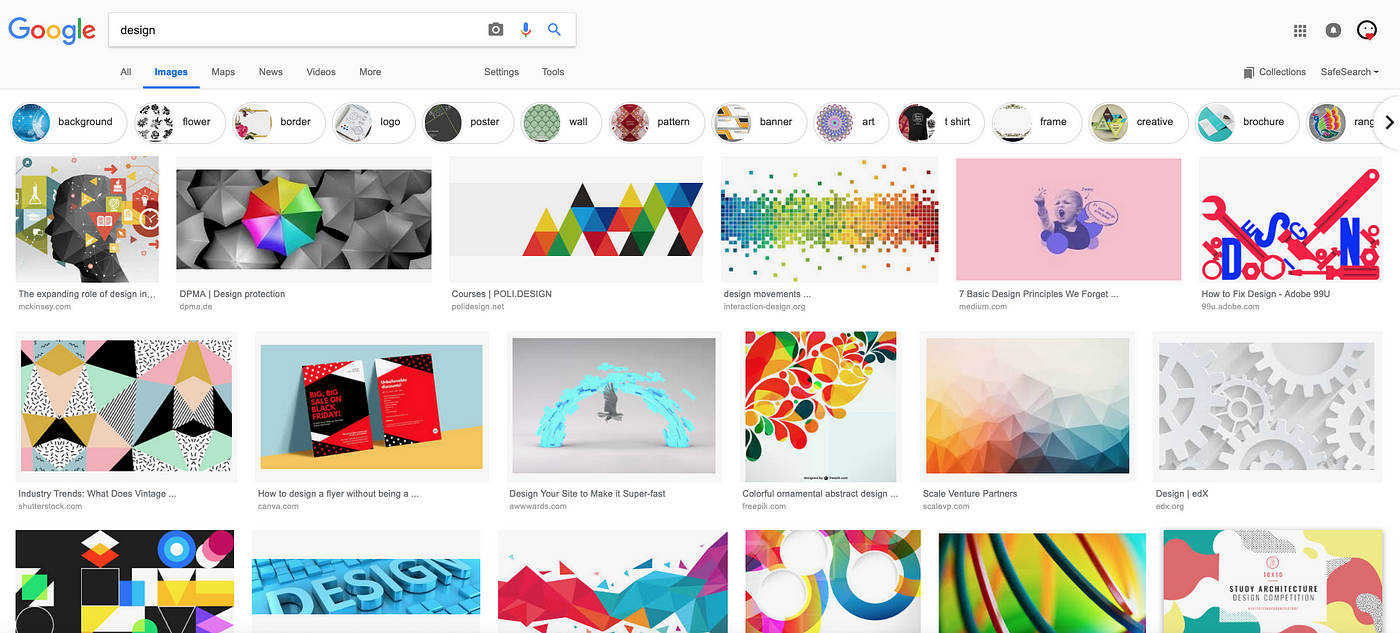Pick the banner suggestion chip
This screenshot has height=633, width=1400.
click(758, 122)
